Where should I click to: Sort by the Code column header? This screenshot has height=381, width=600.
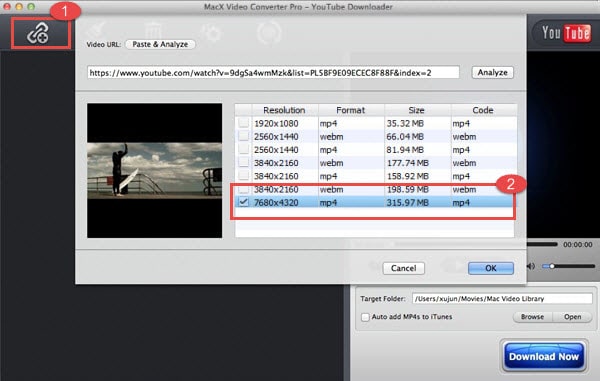pos(483,110)
